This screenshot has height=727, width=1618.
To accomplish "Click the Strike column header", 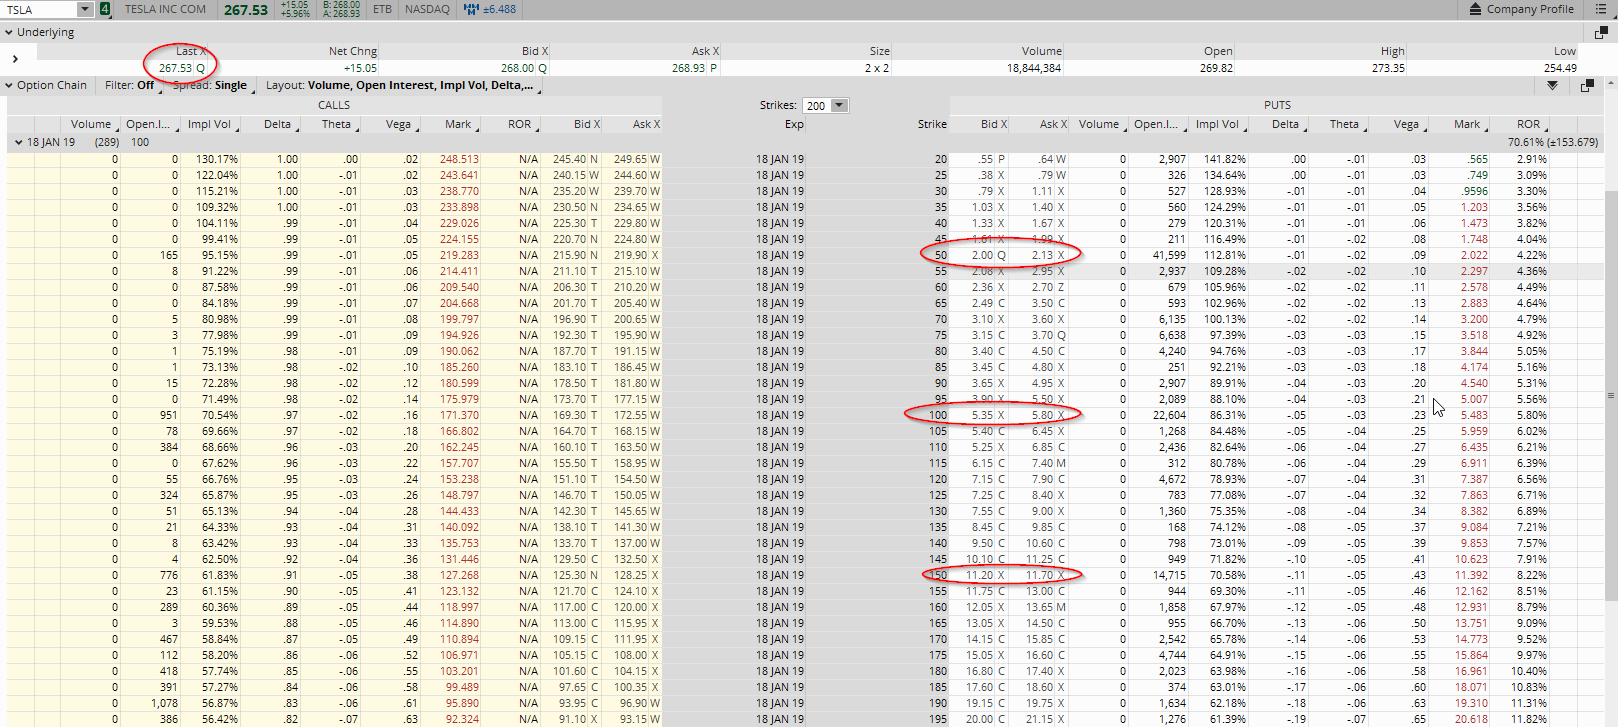I will (932, 124).
